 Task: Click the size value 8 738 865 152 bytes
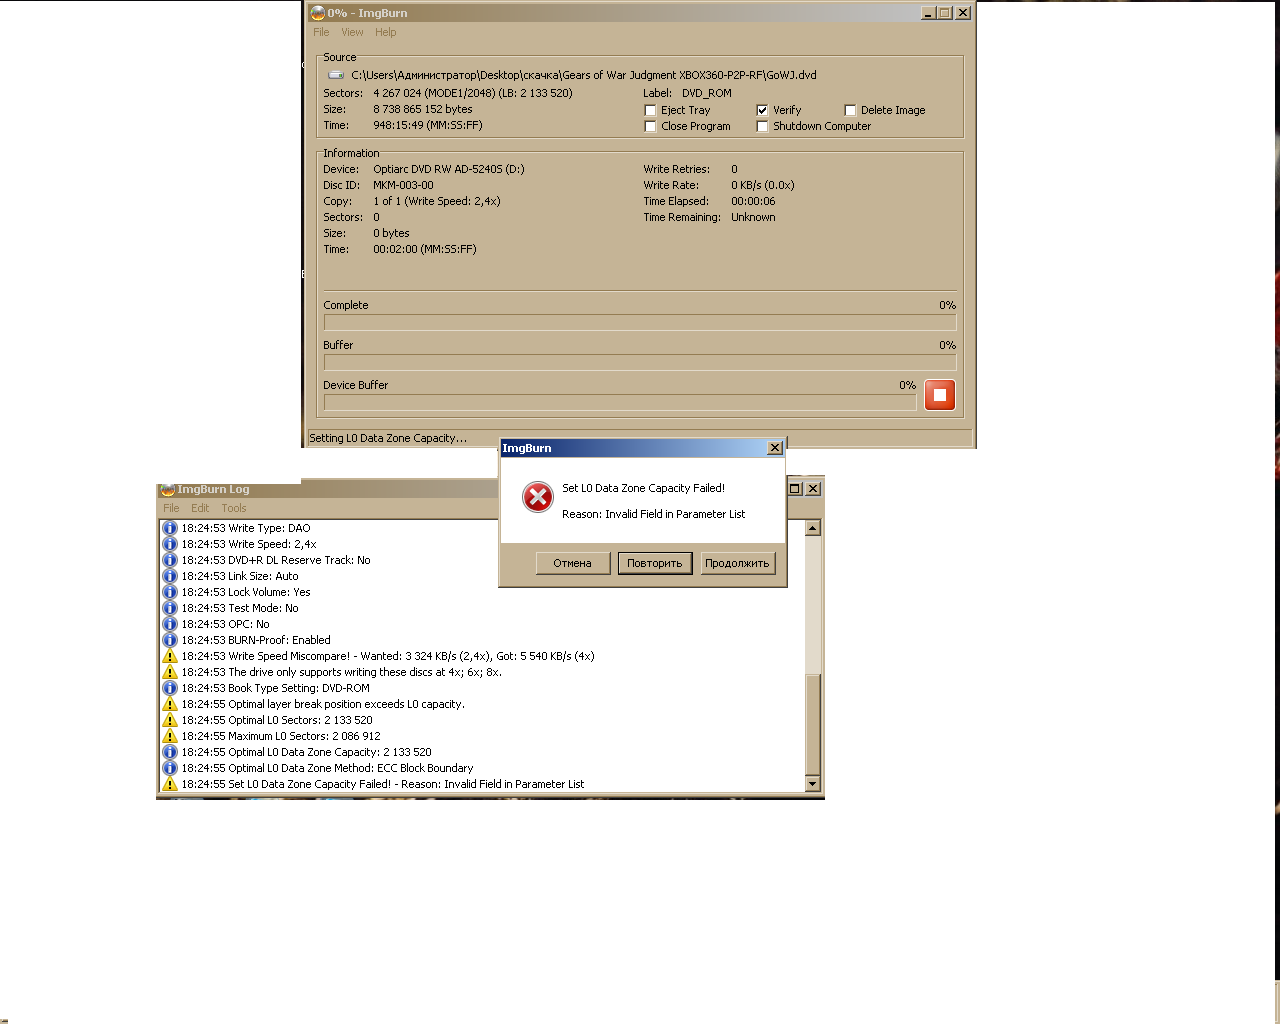423,109
